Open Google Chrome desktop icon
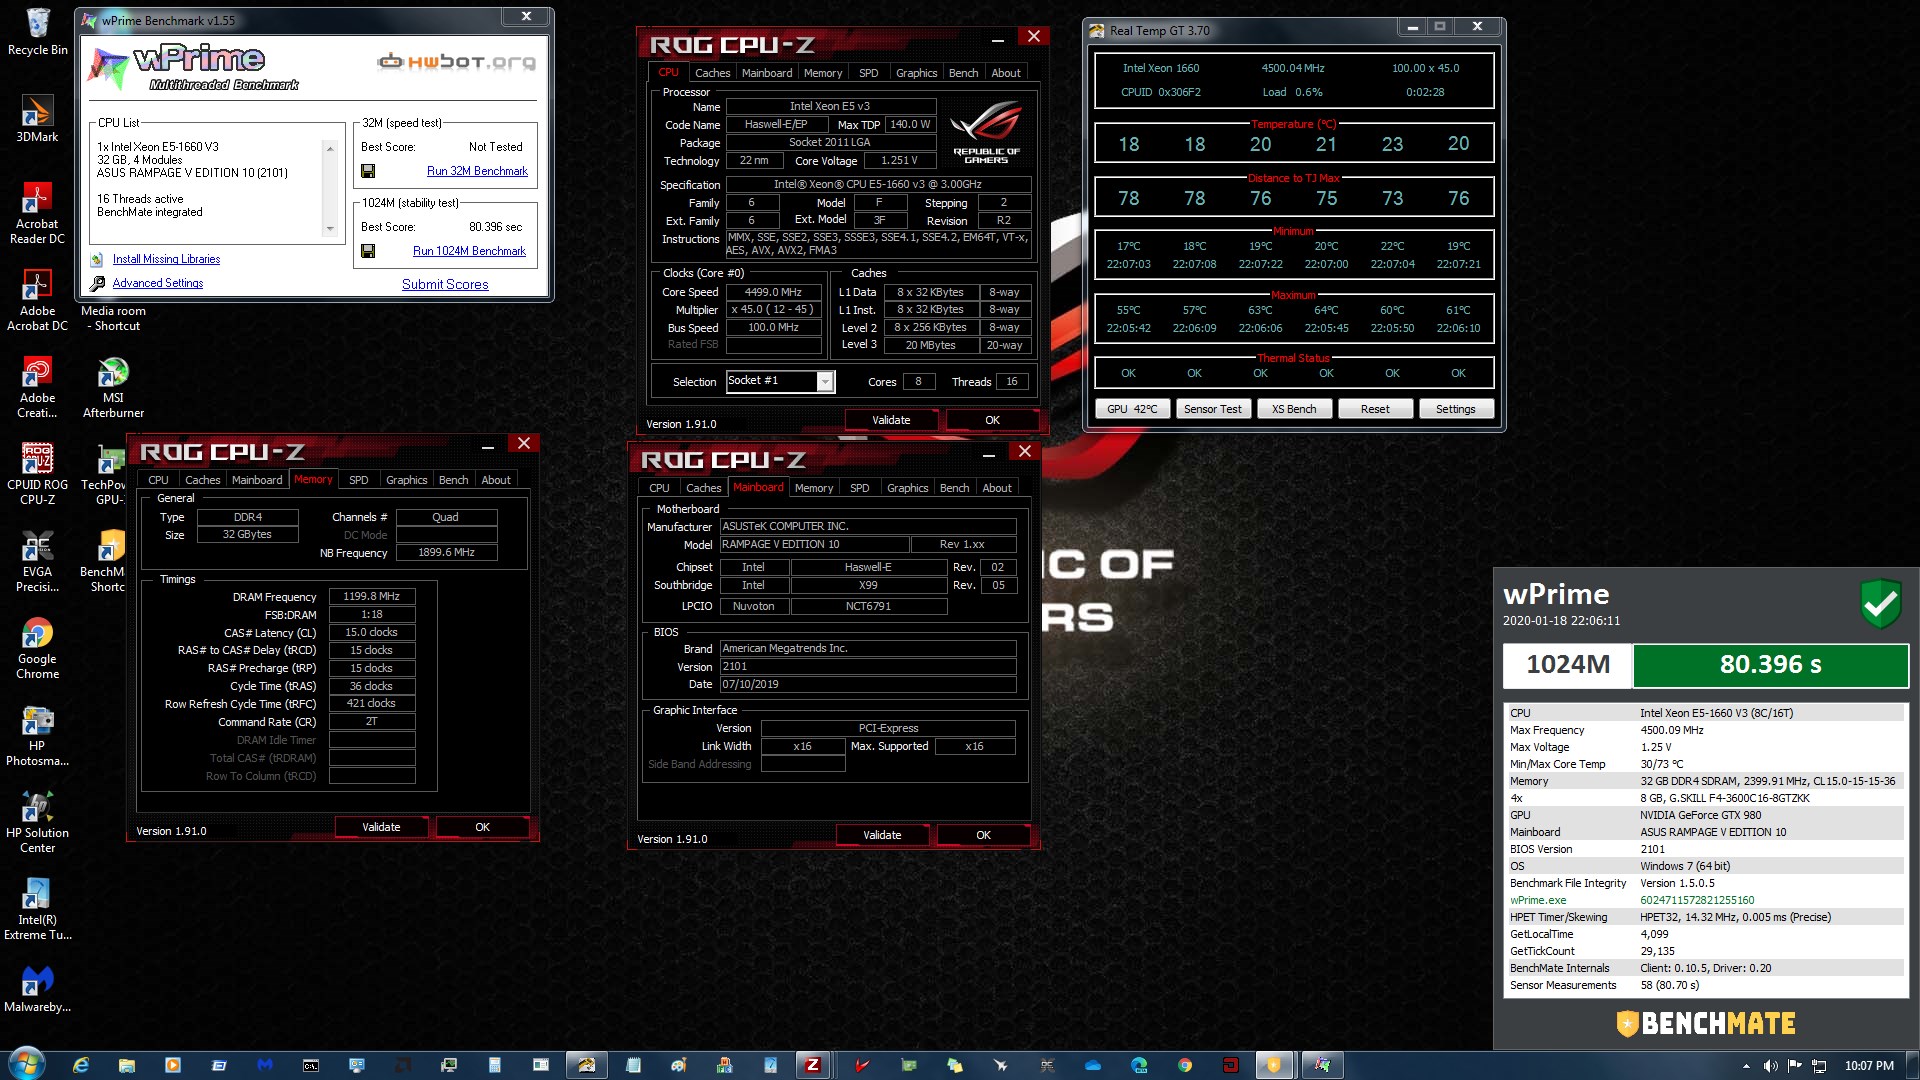1920x1080 pixels. [37, 648]
